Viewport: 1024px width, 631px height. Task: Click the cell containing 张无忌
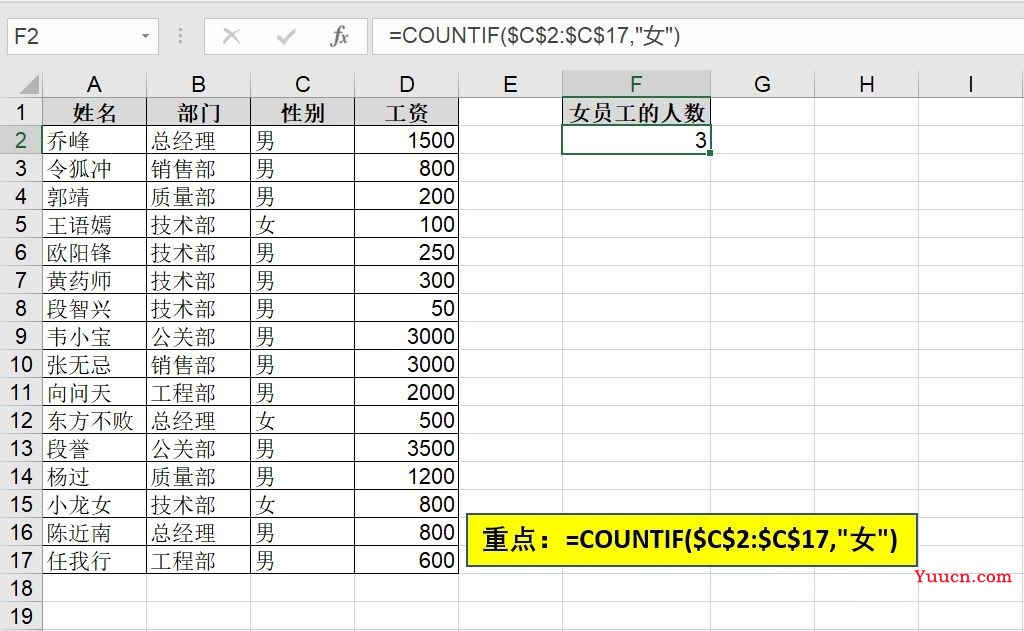point(94,364)
